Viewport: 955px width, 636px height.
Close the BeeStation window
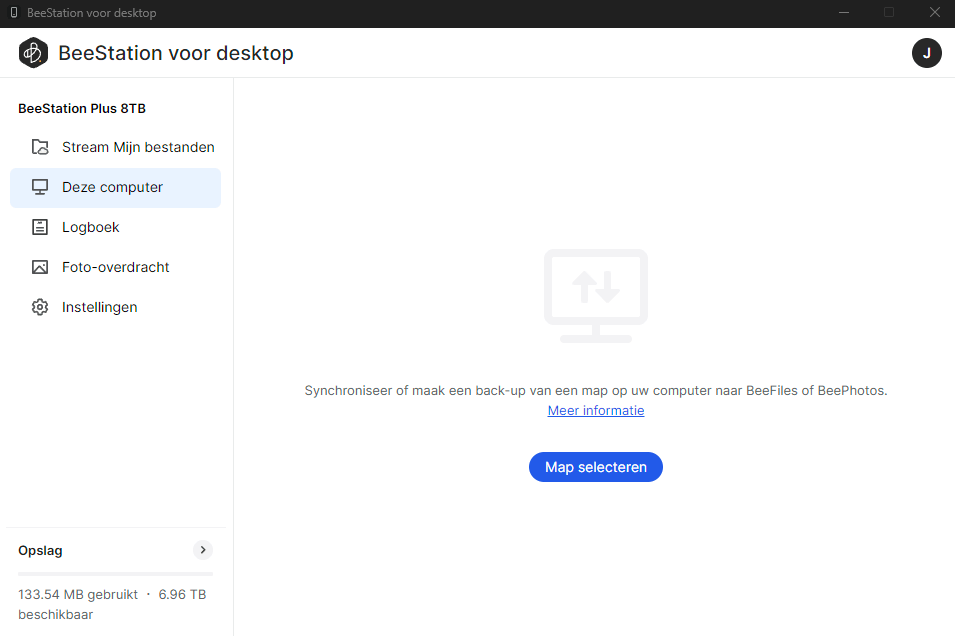[935, 13]
